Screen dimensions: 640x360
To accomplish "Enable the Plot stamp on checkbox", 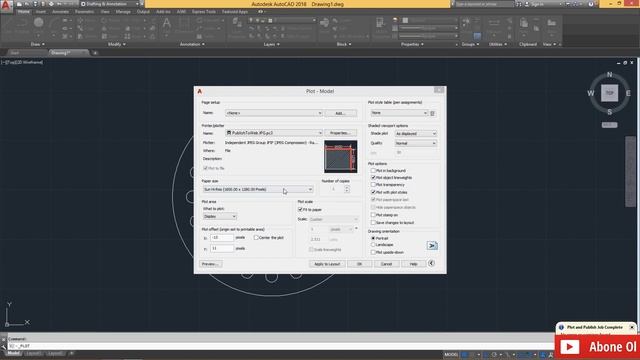I will [373, 215].
